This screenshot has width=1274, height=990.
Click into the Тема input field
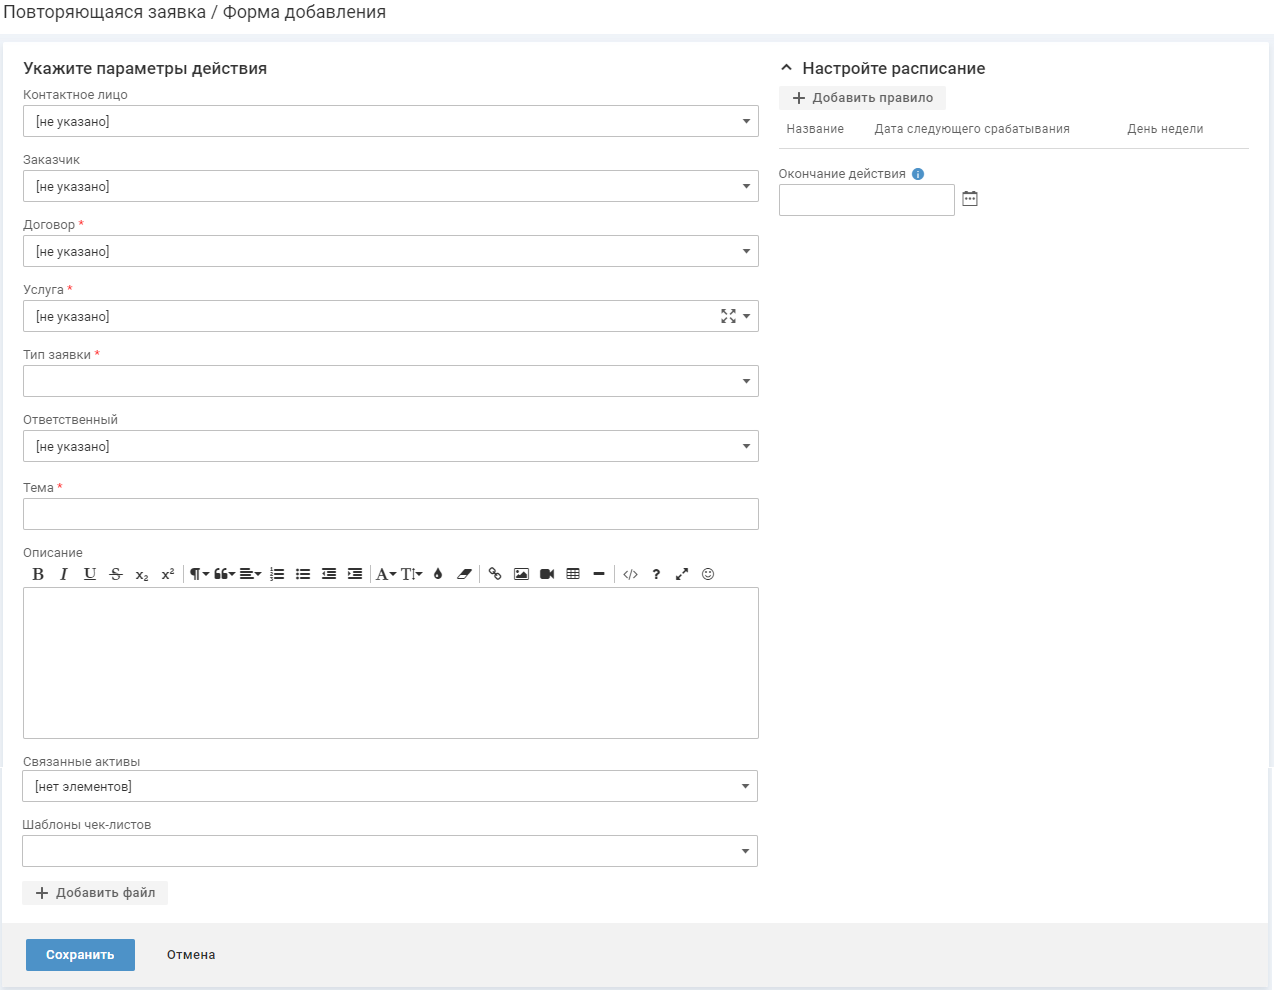point(390,514)
